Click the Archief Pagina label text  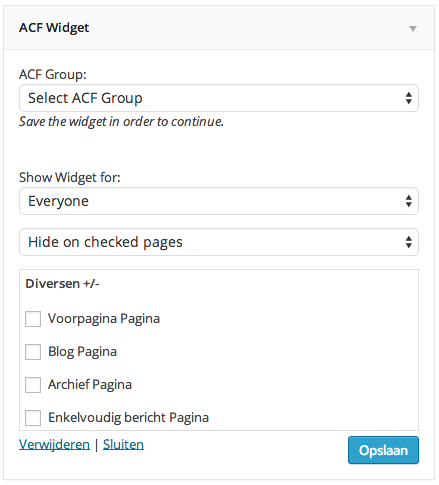(x=90, y=385)
